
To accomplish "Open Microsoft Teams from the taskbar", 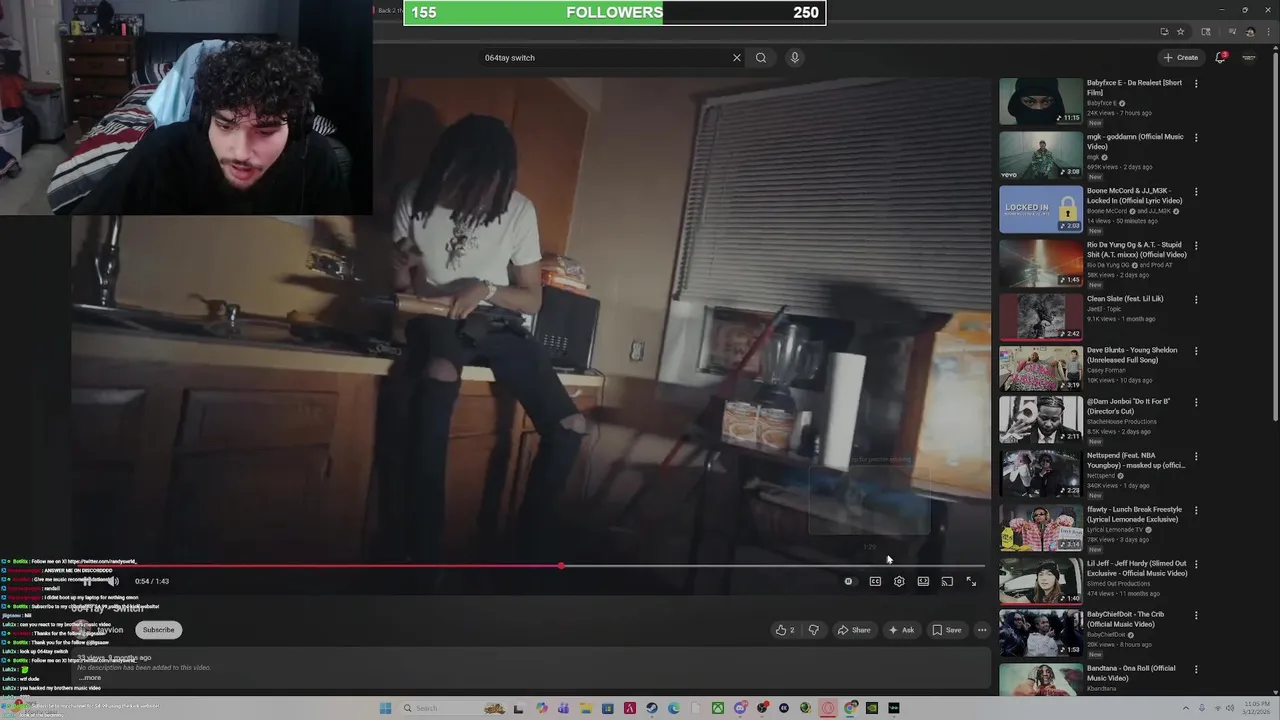I will pos(563,708).
